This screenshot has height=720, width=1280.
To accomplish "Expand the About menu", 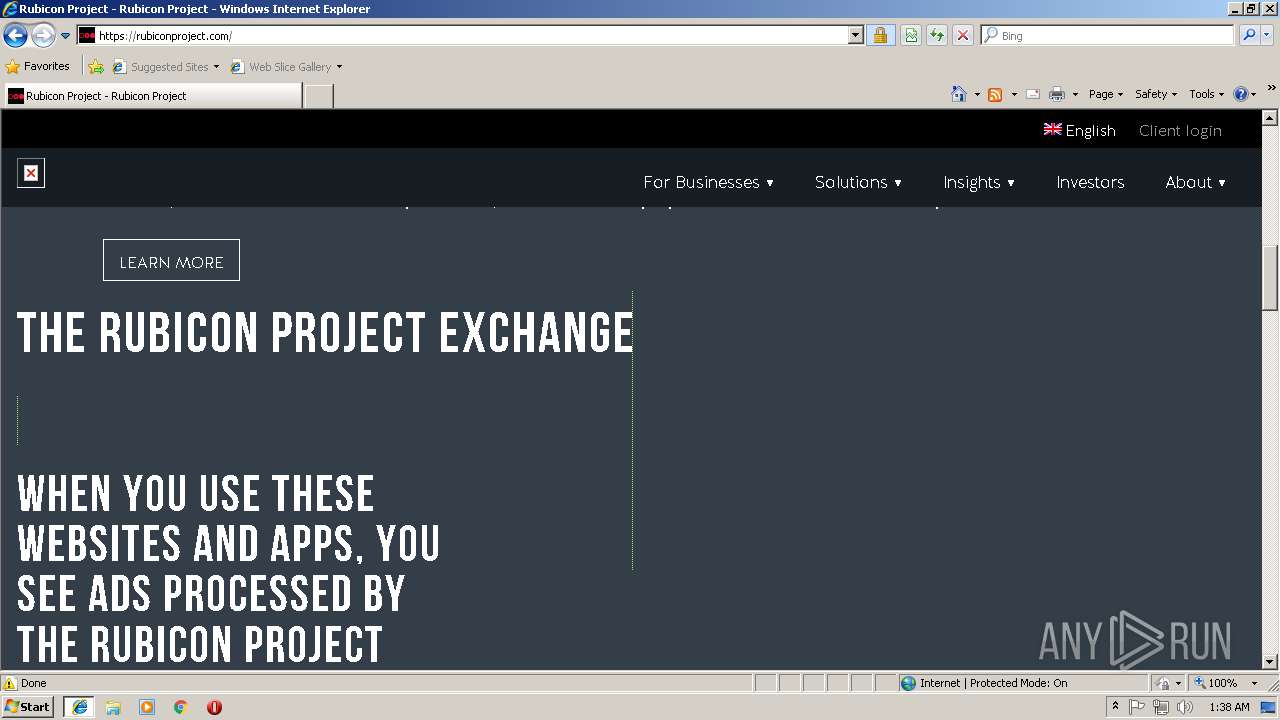I will (x=1195, y=182).
